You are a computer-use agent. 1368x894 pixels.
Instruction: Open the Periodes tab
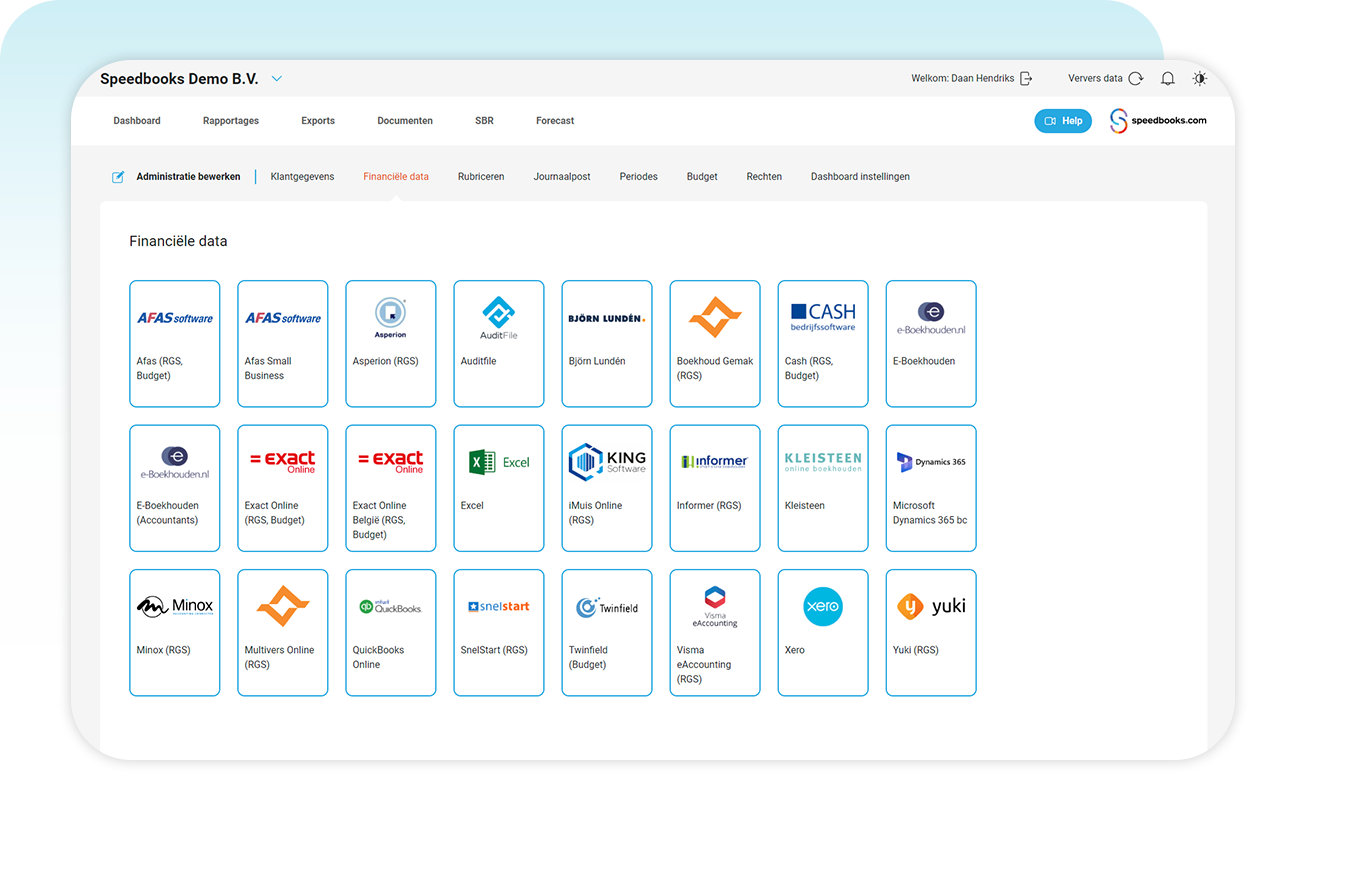coord(638,177)
